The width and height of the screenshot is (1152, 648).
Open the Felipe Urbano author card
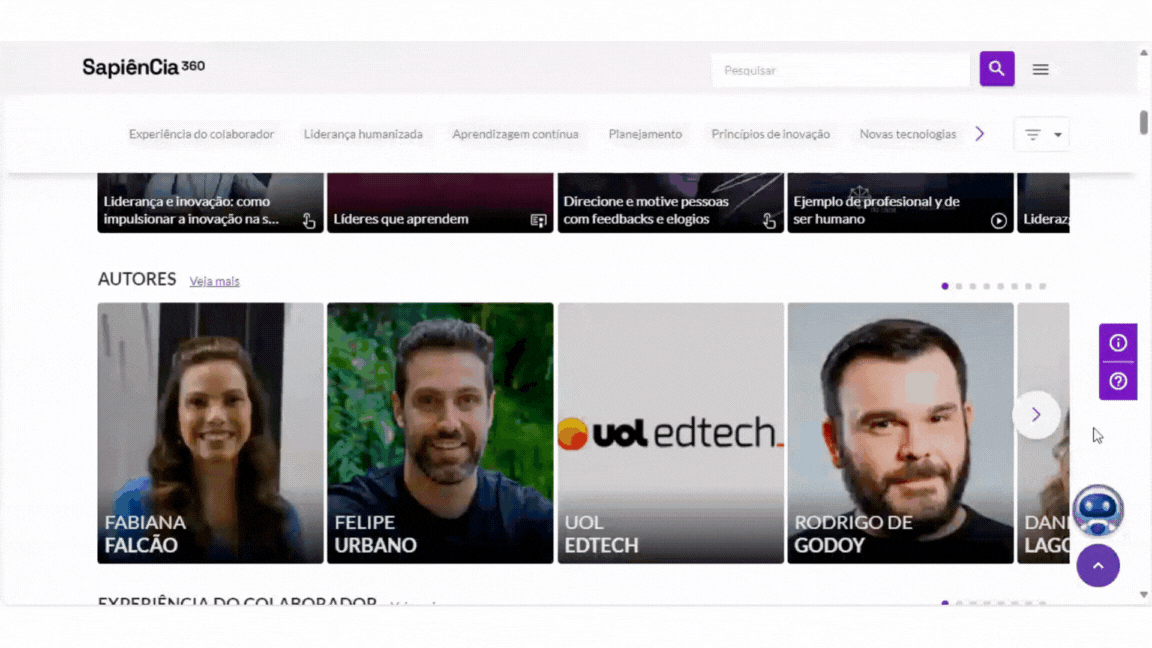(x=440, y=433)
